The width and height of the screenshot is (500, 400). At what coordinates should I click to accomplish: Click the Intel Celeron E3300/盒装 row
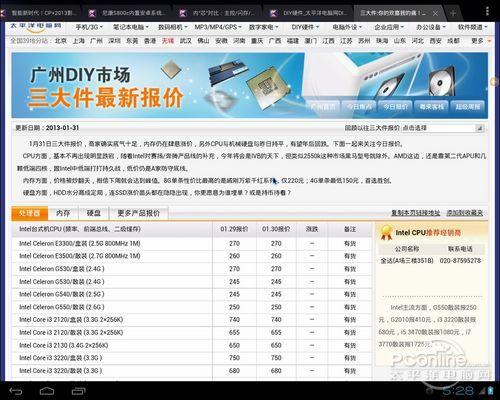click(x=192, y=244)
